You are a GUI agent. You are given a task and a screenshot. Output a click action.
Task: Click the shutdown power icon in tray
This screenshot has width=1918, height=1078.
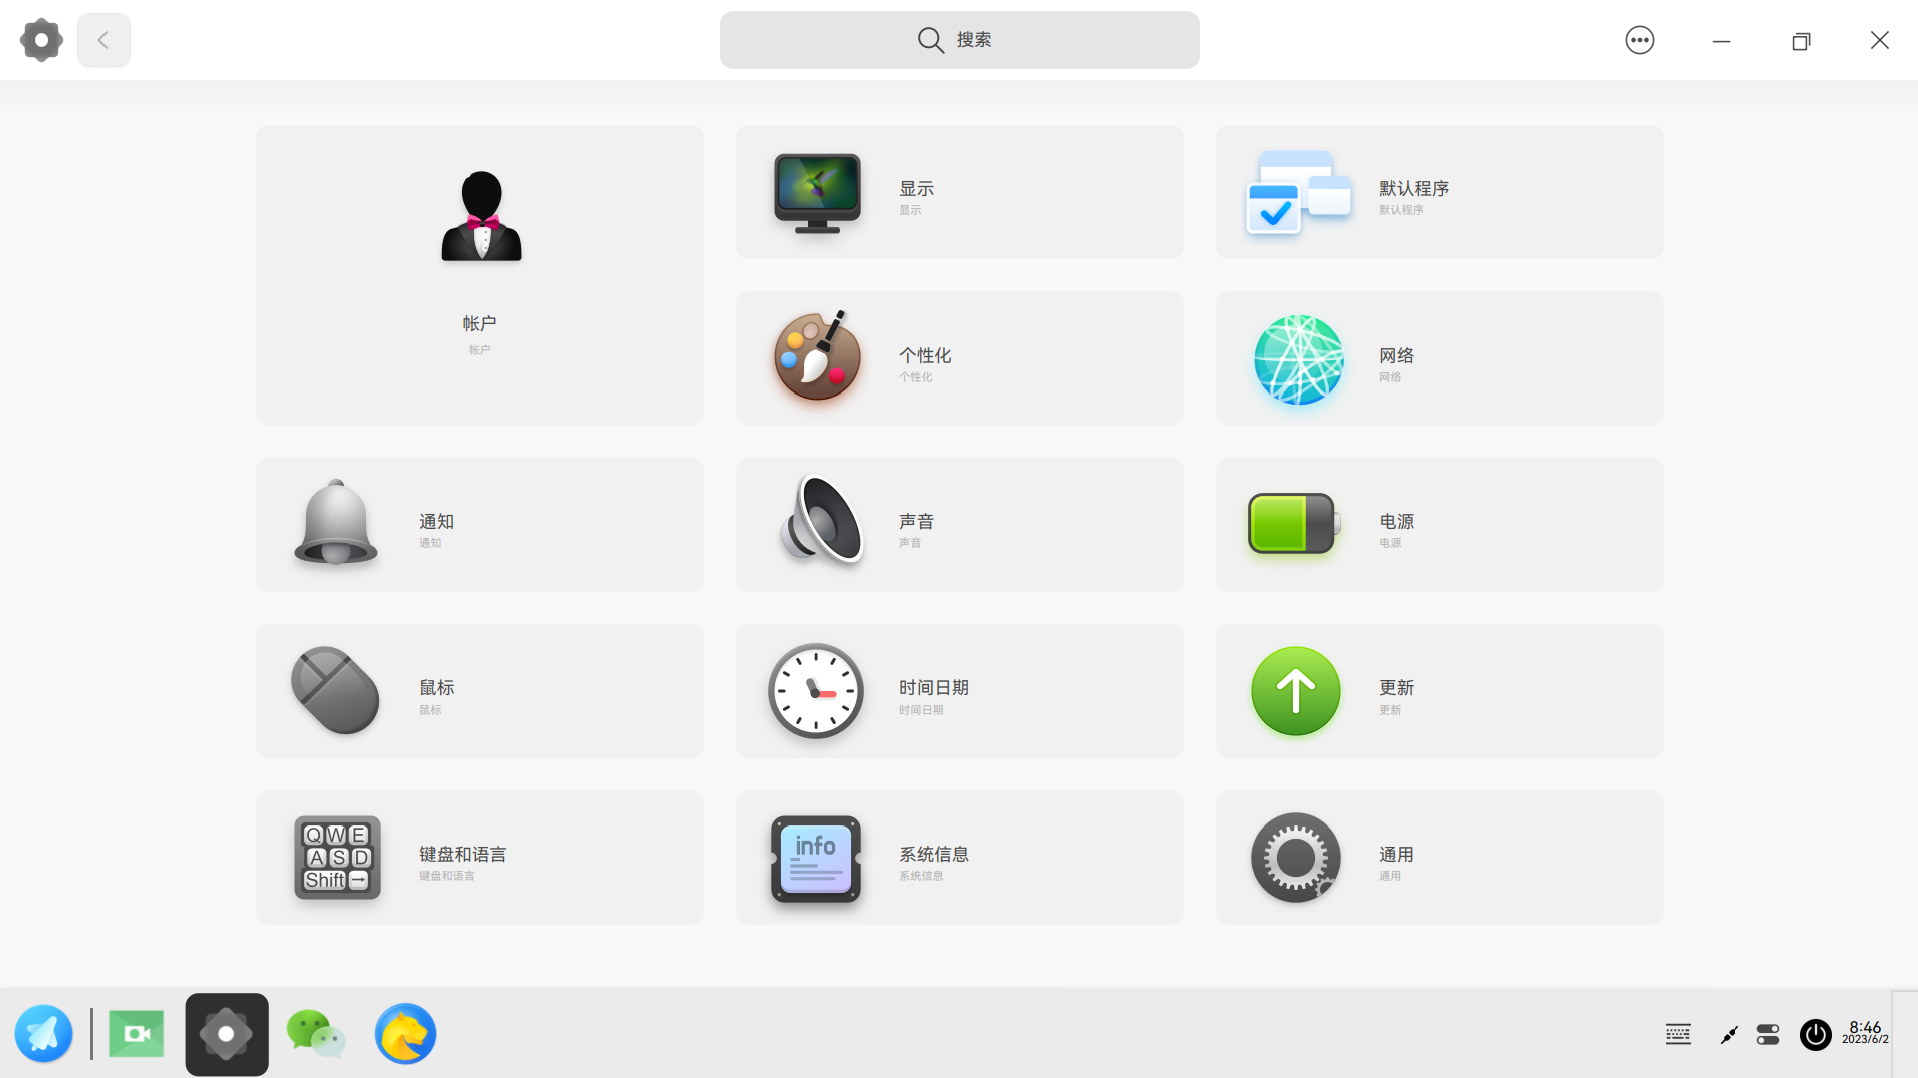click(1815, 1035)
